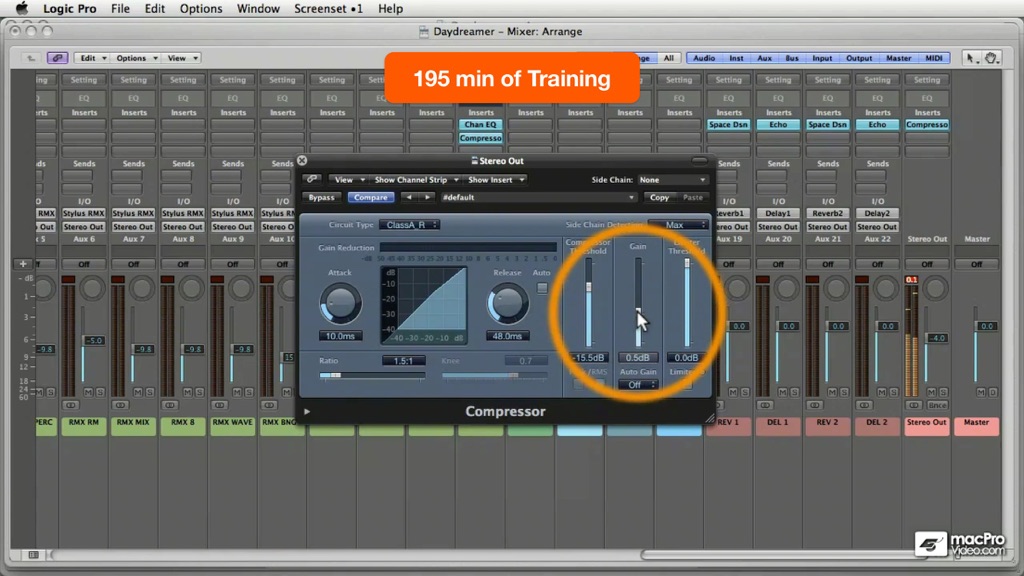1024x576 pixels.
Task: Solo the RMX MIX channel strip
Action: point(150,392)
